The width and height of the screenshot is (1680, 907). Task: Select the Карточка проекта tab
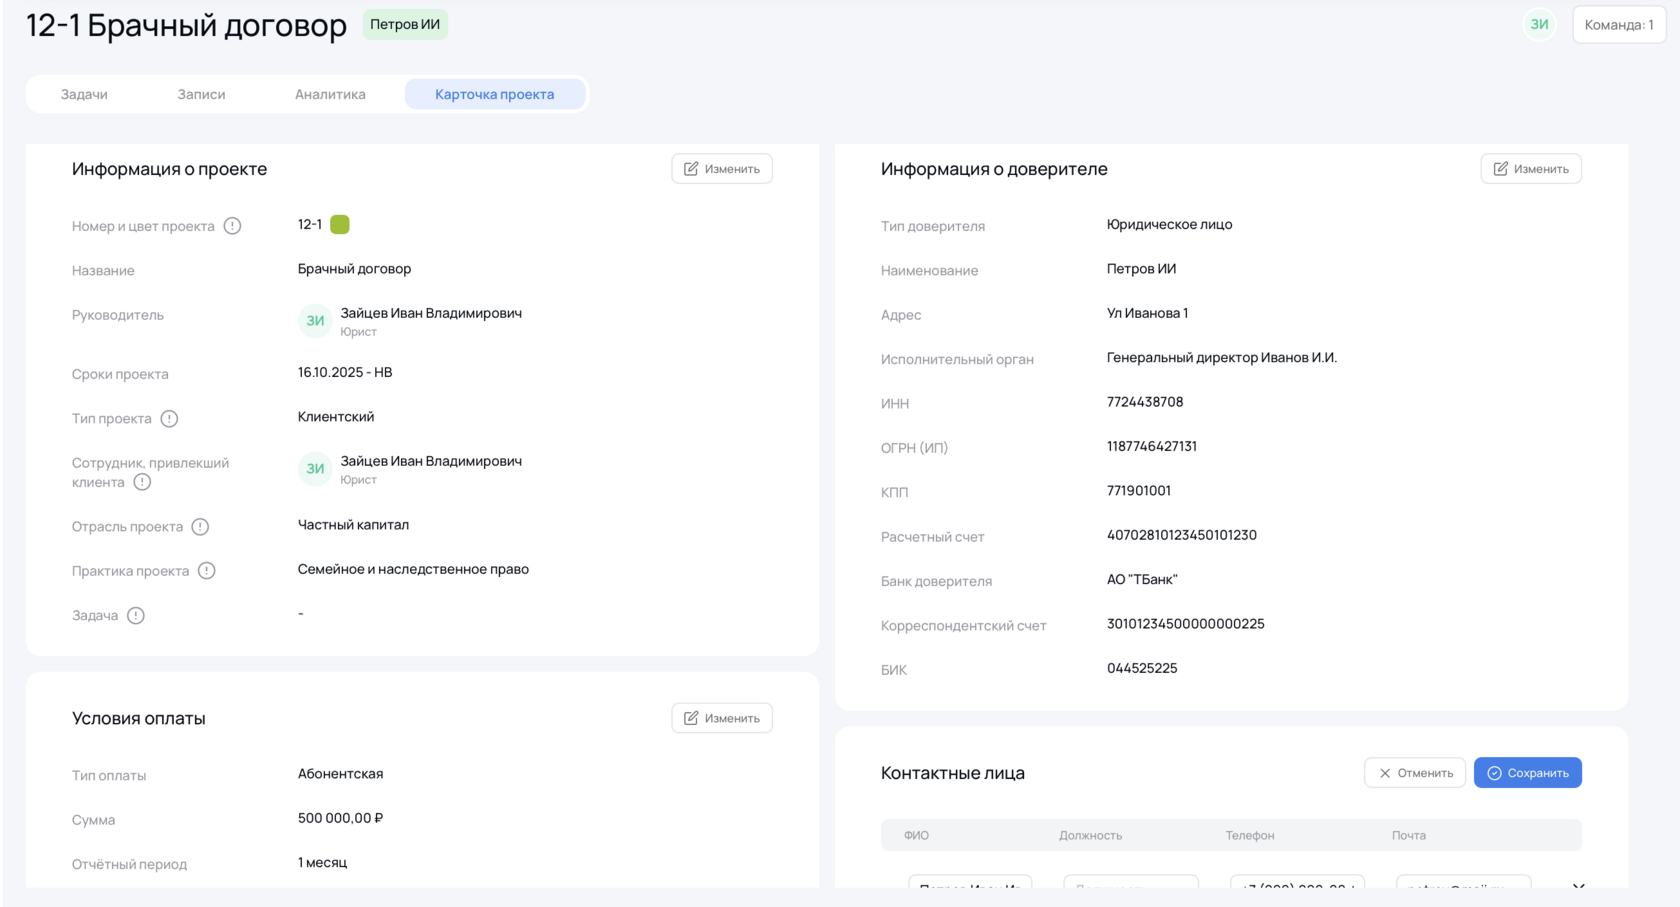494,95
